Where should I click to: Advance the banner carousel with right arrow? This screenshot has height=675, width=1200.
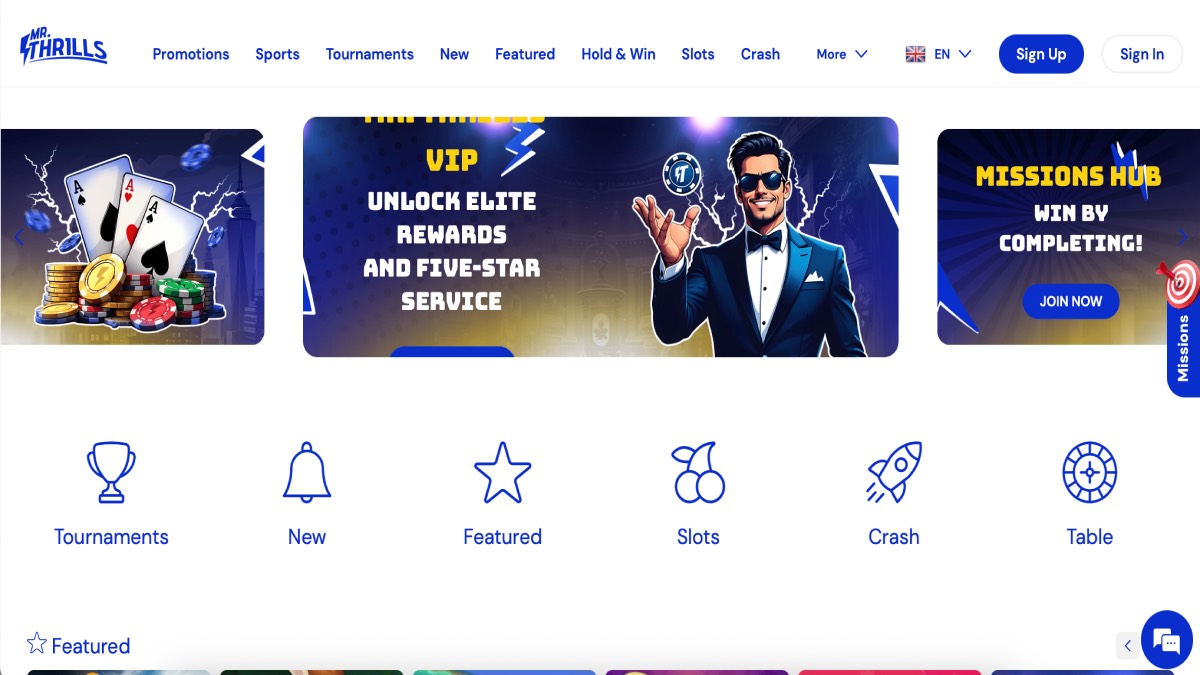click(1184, 237)
